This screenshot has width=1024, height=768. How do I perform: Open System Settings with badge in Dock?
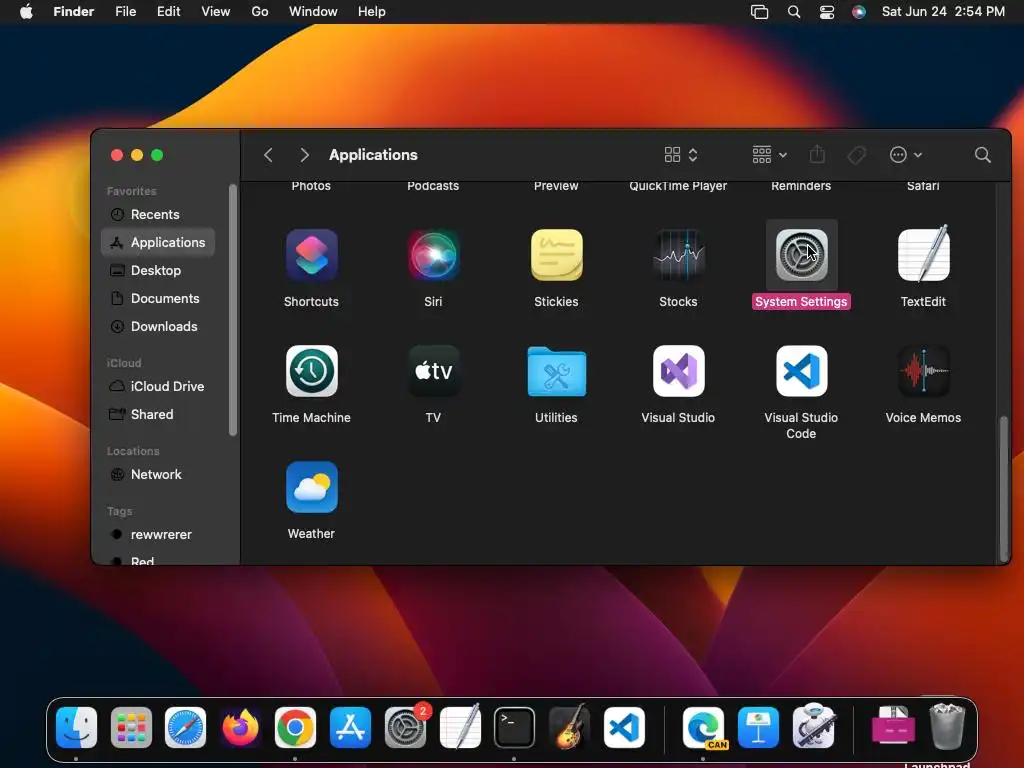pyautogui.click(x=405, y=728)
